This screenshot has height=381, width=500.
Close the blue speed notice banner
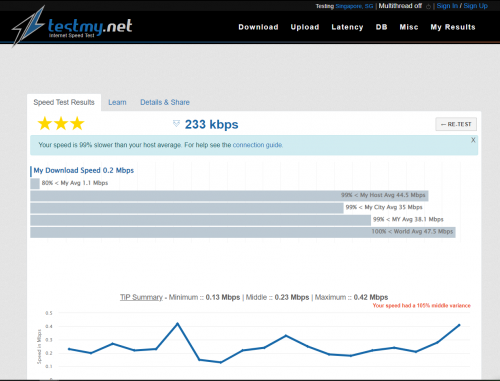click(473, 140)
